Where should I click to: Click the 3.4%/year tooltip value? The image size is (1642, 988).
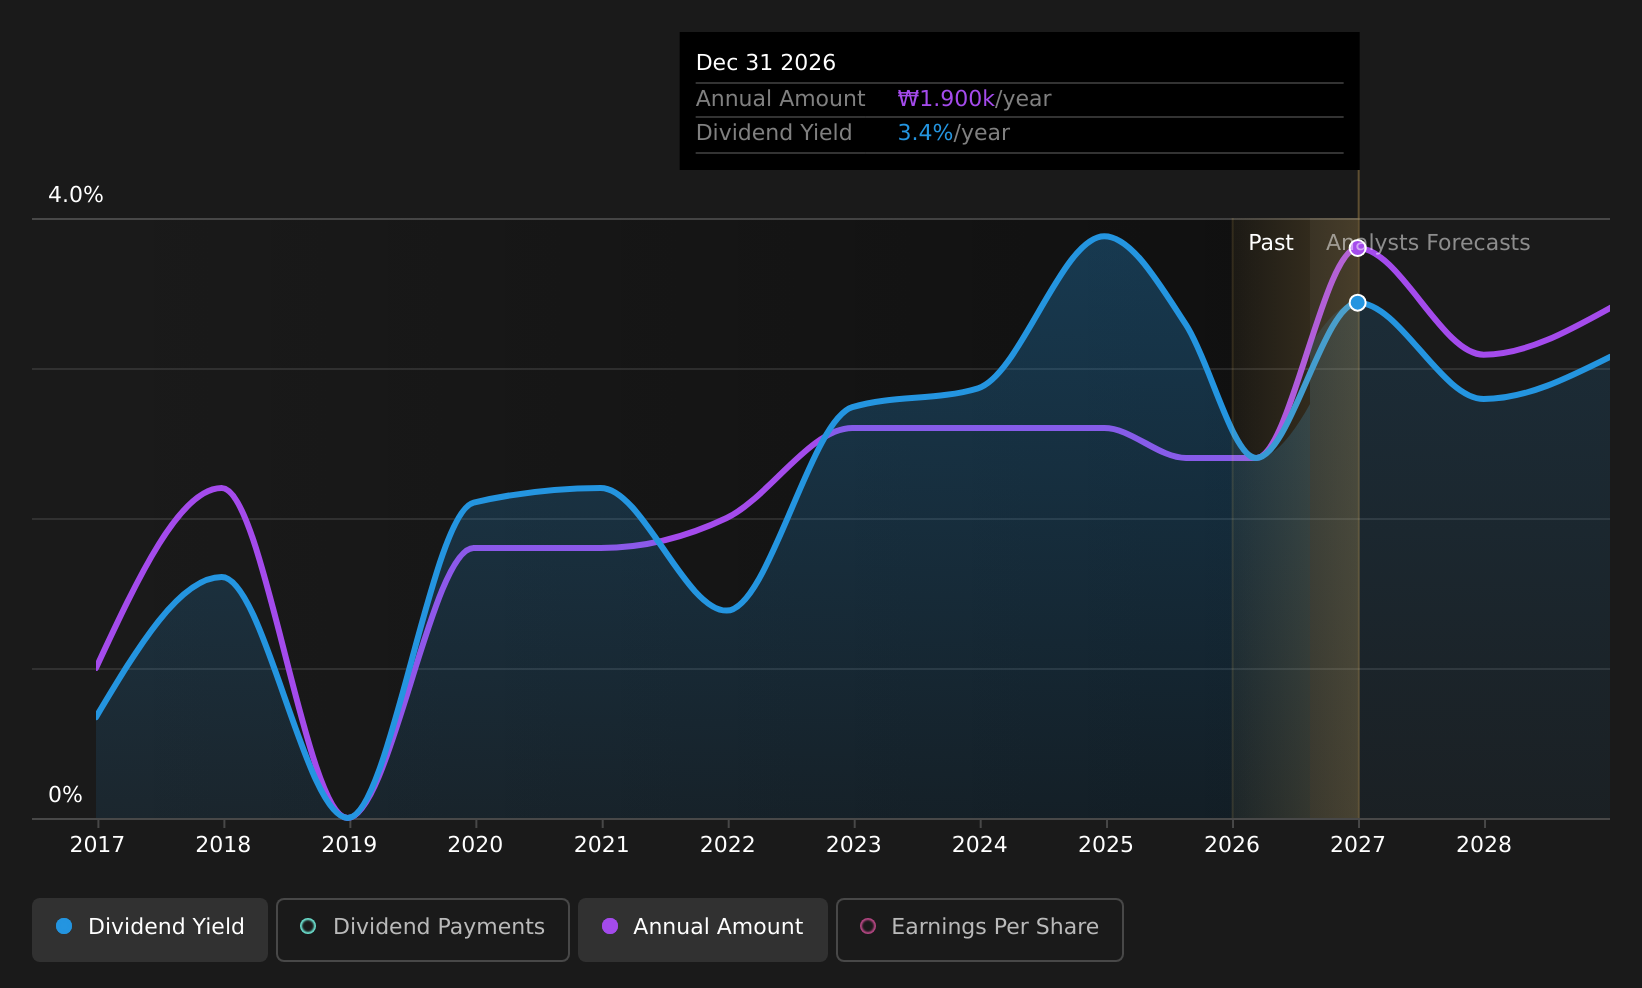pyautogui.click(x=953, y=133)
